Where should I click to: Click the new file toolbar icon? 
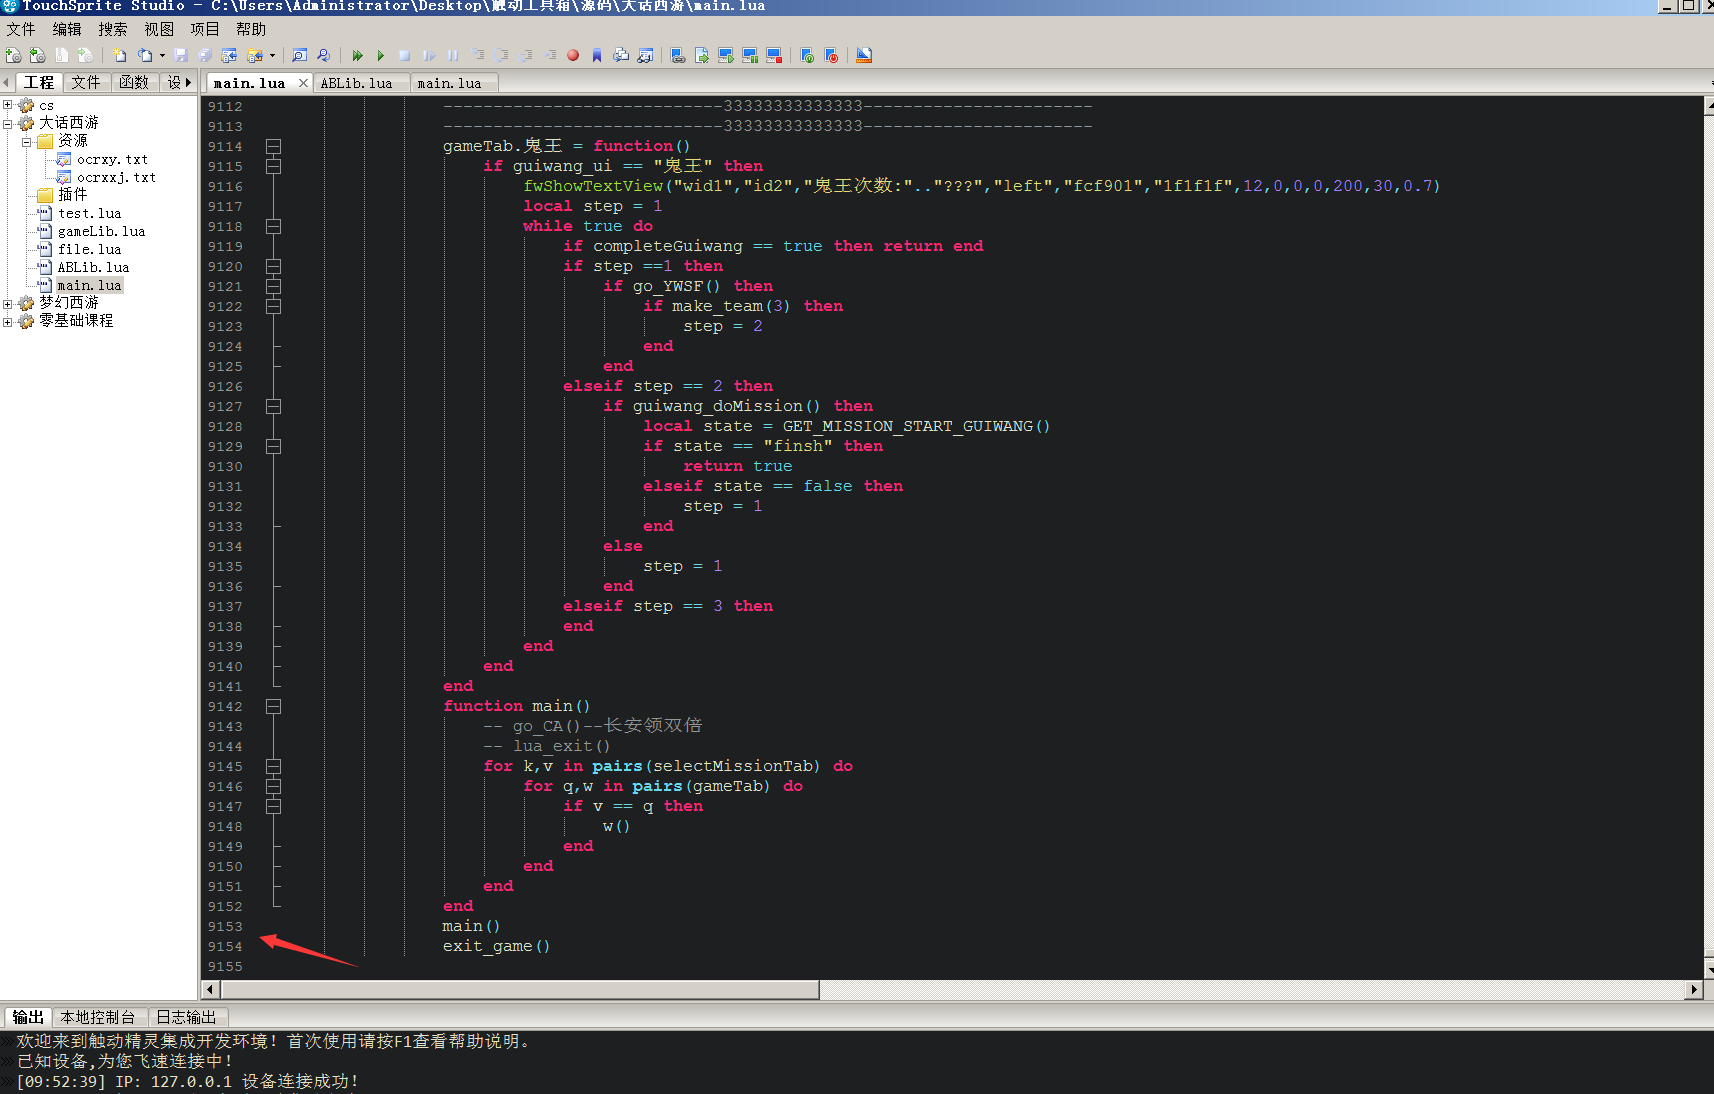[119, 55]
